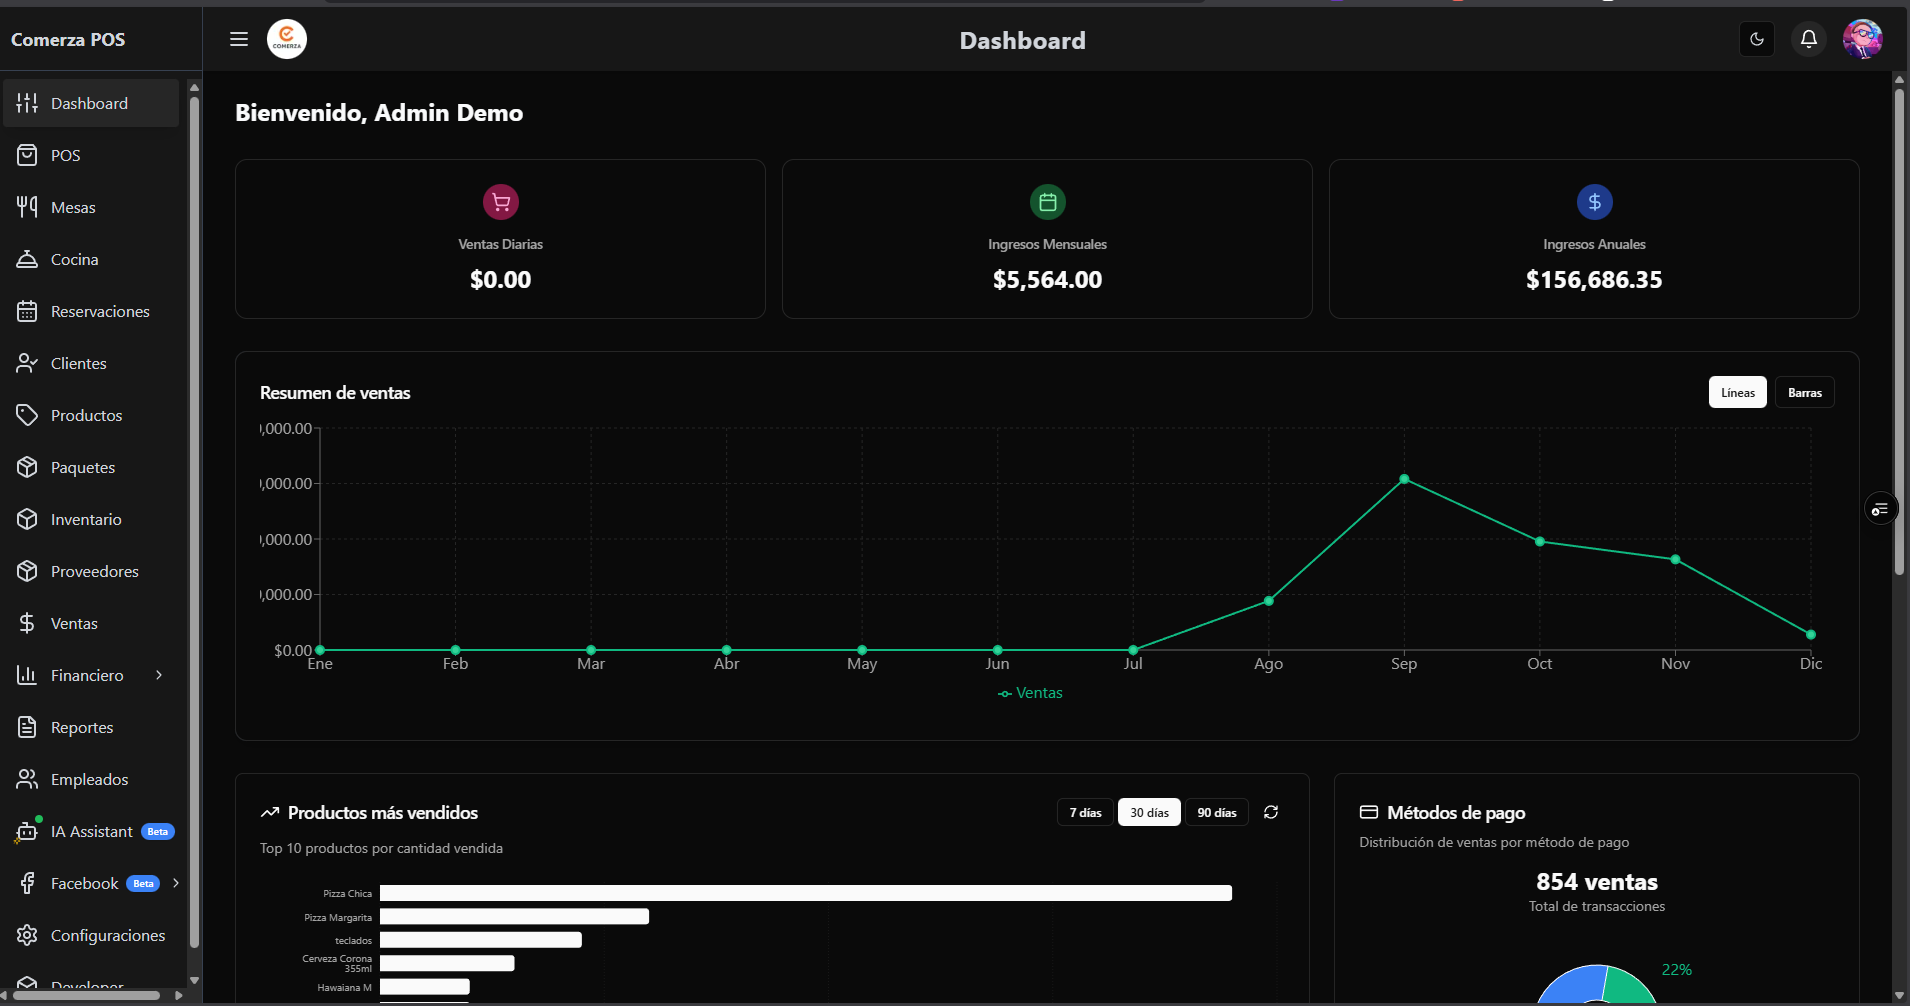Click the 22% pie chart label

click(1677, 970)
